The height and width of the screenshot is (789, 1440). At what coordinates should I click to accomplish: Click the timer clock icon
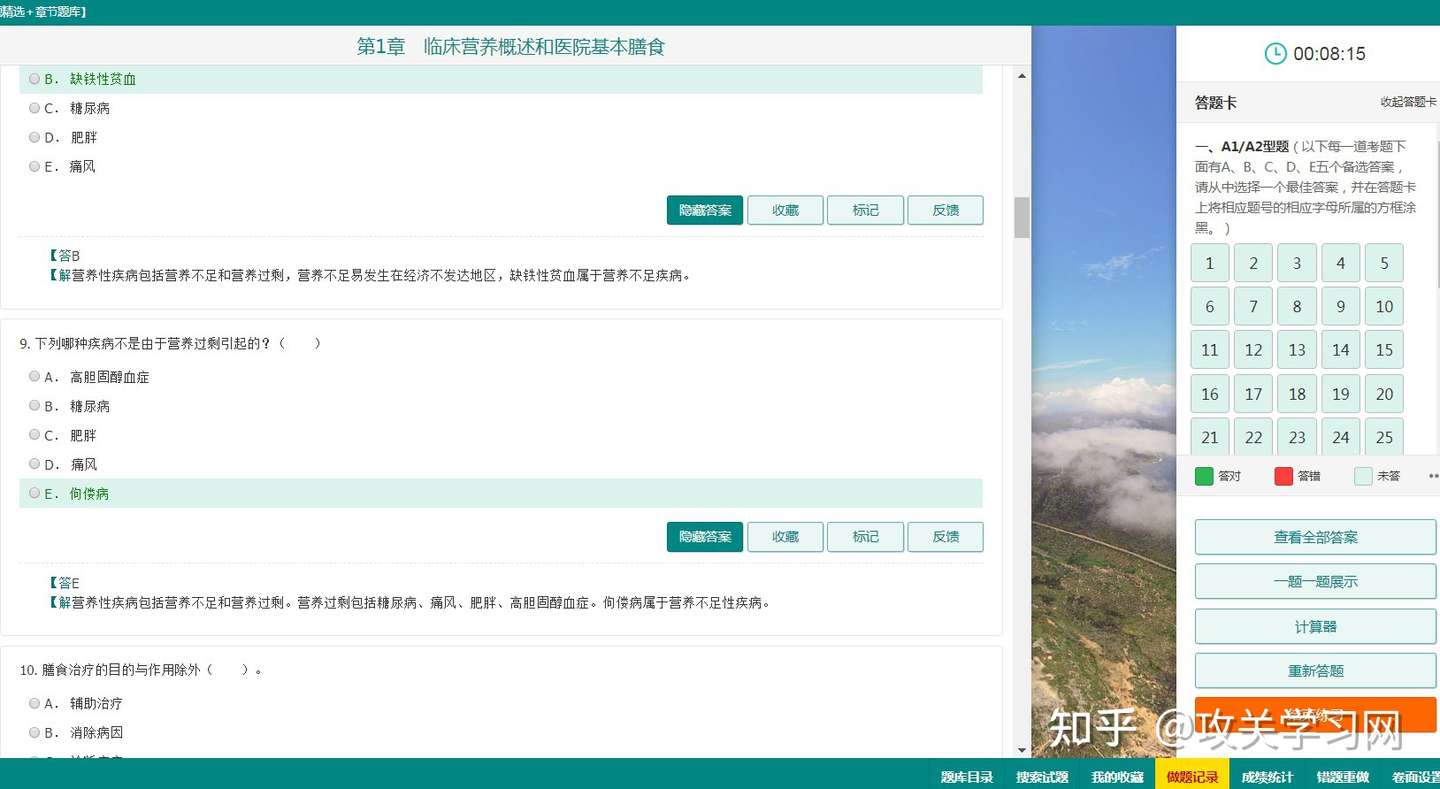(x=1275, y=54)
